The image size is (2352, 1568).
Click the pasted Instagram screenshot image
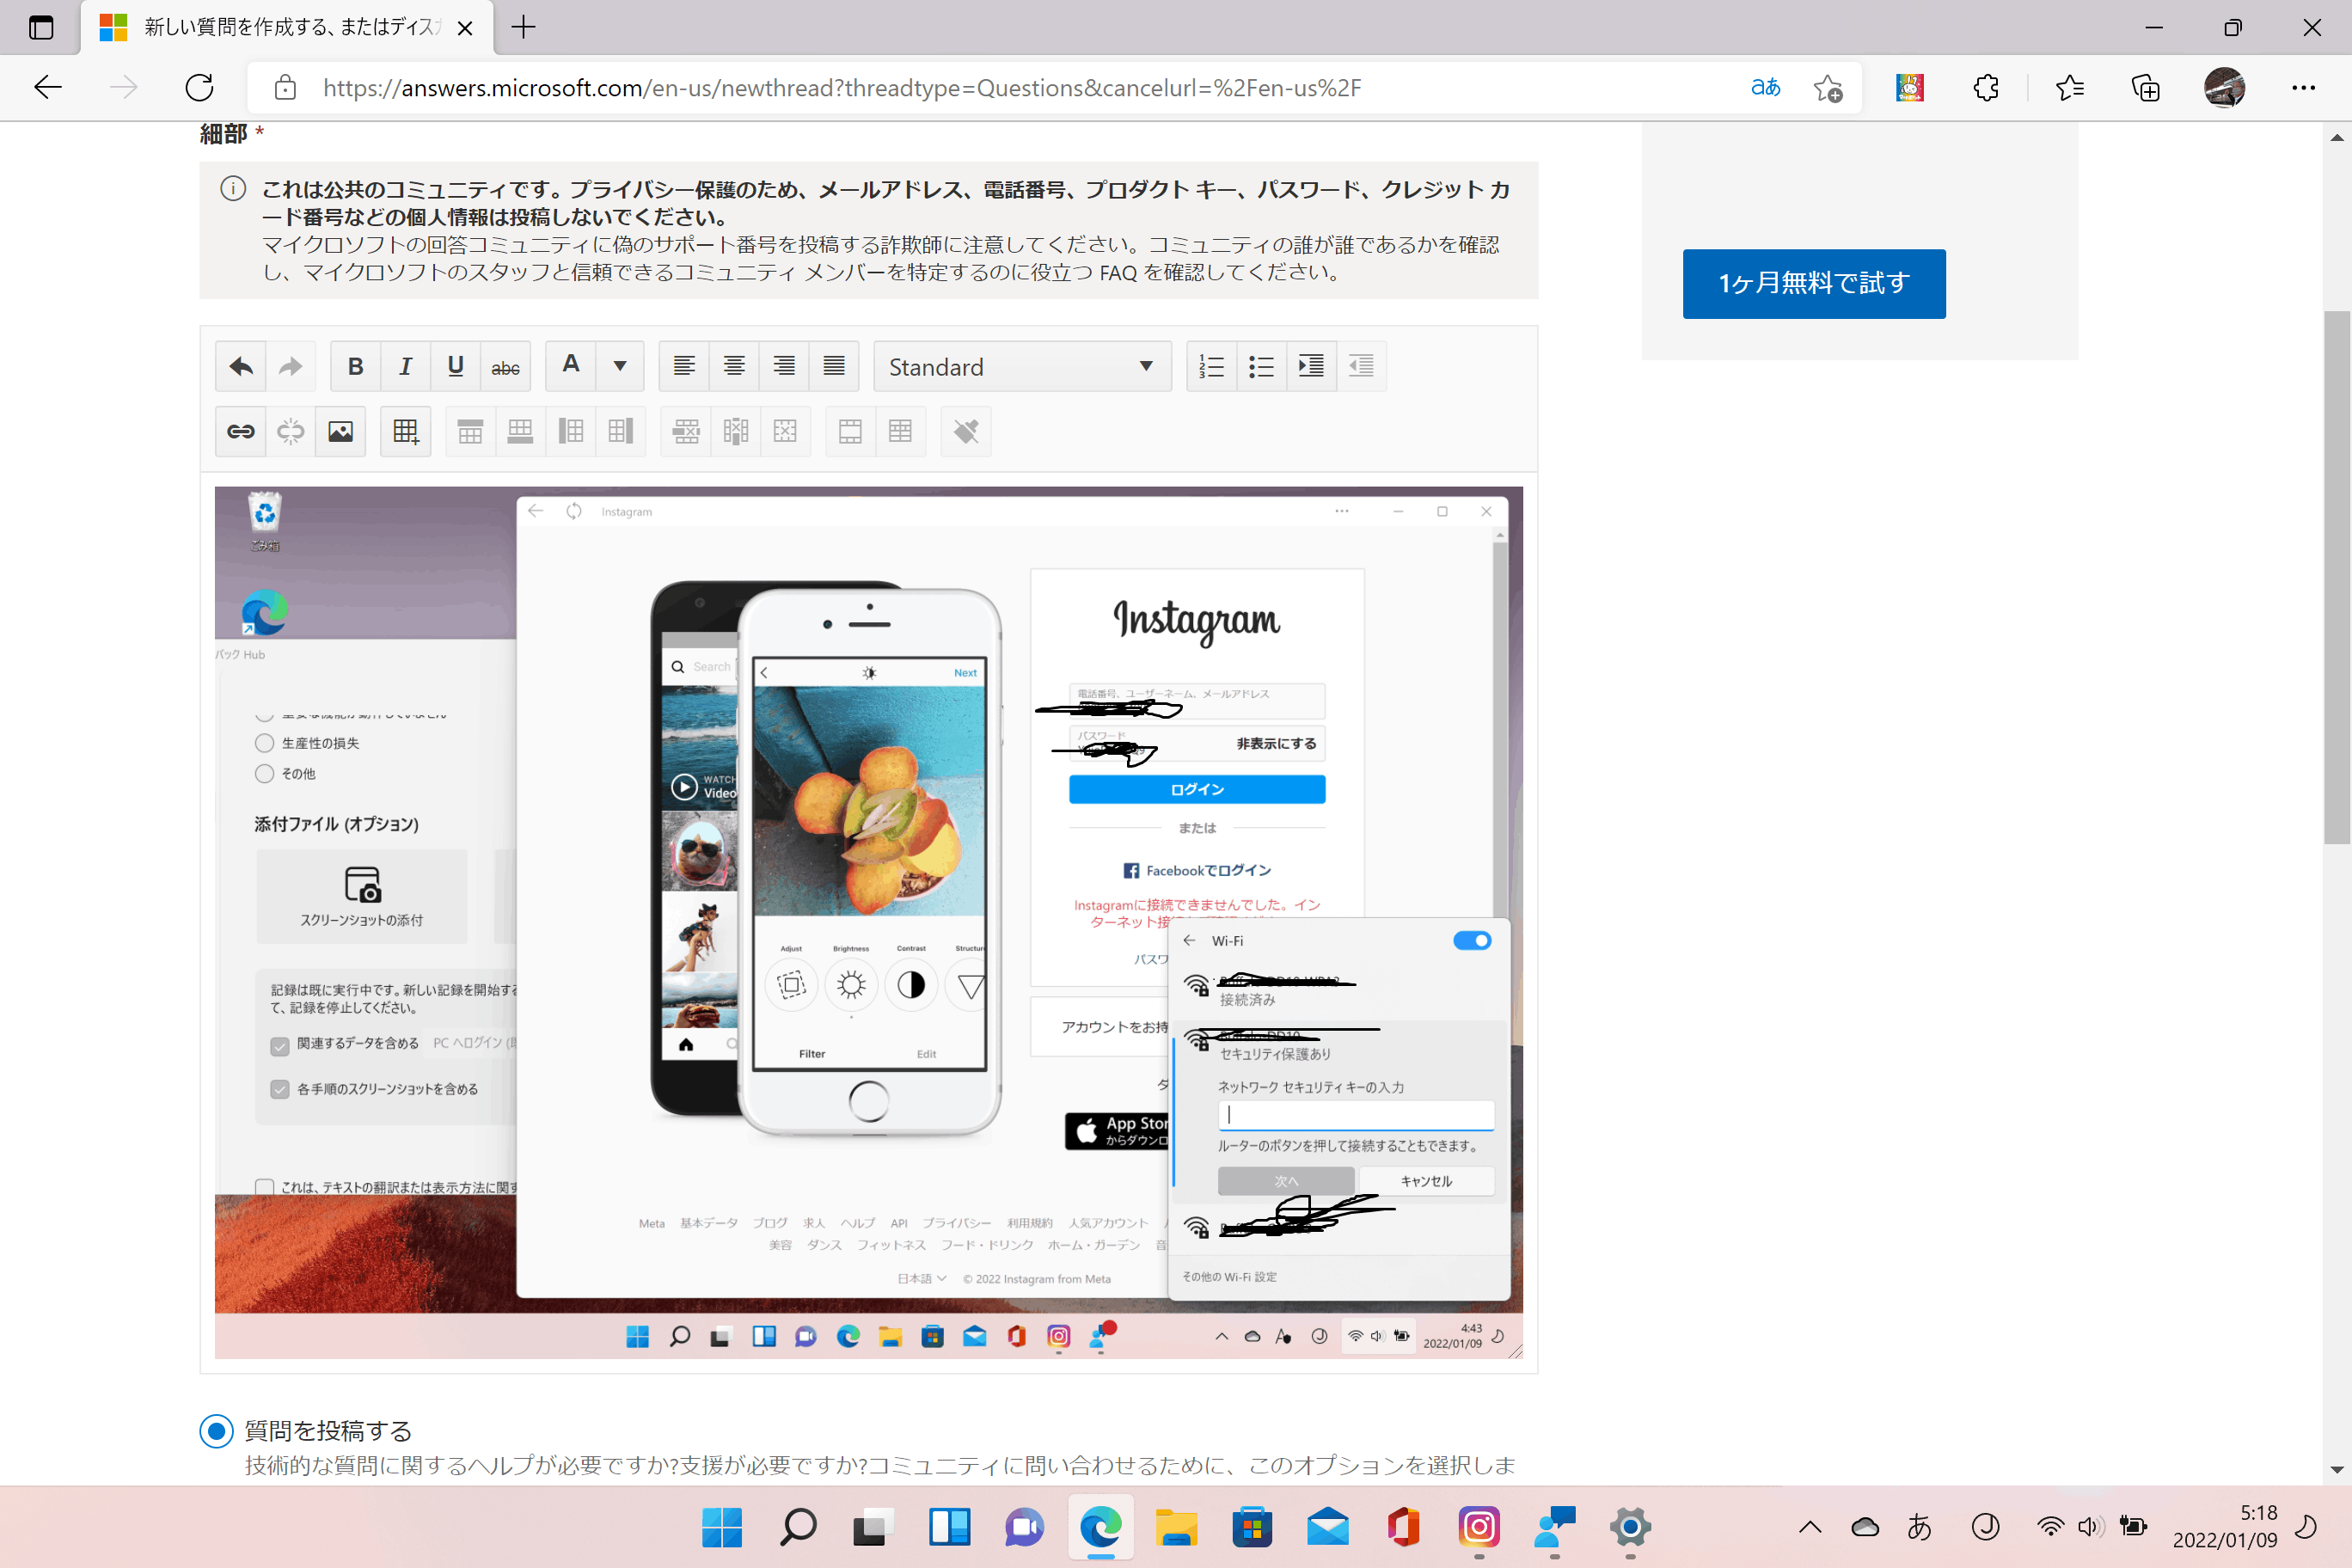[868, 922]
